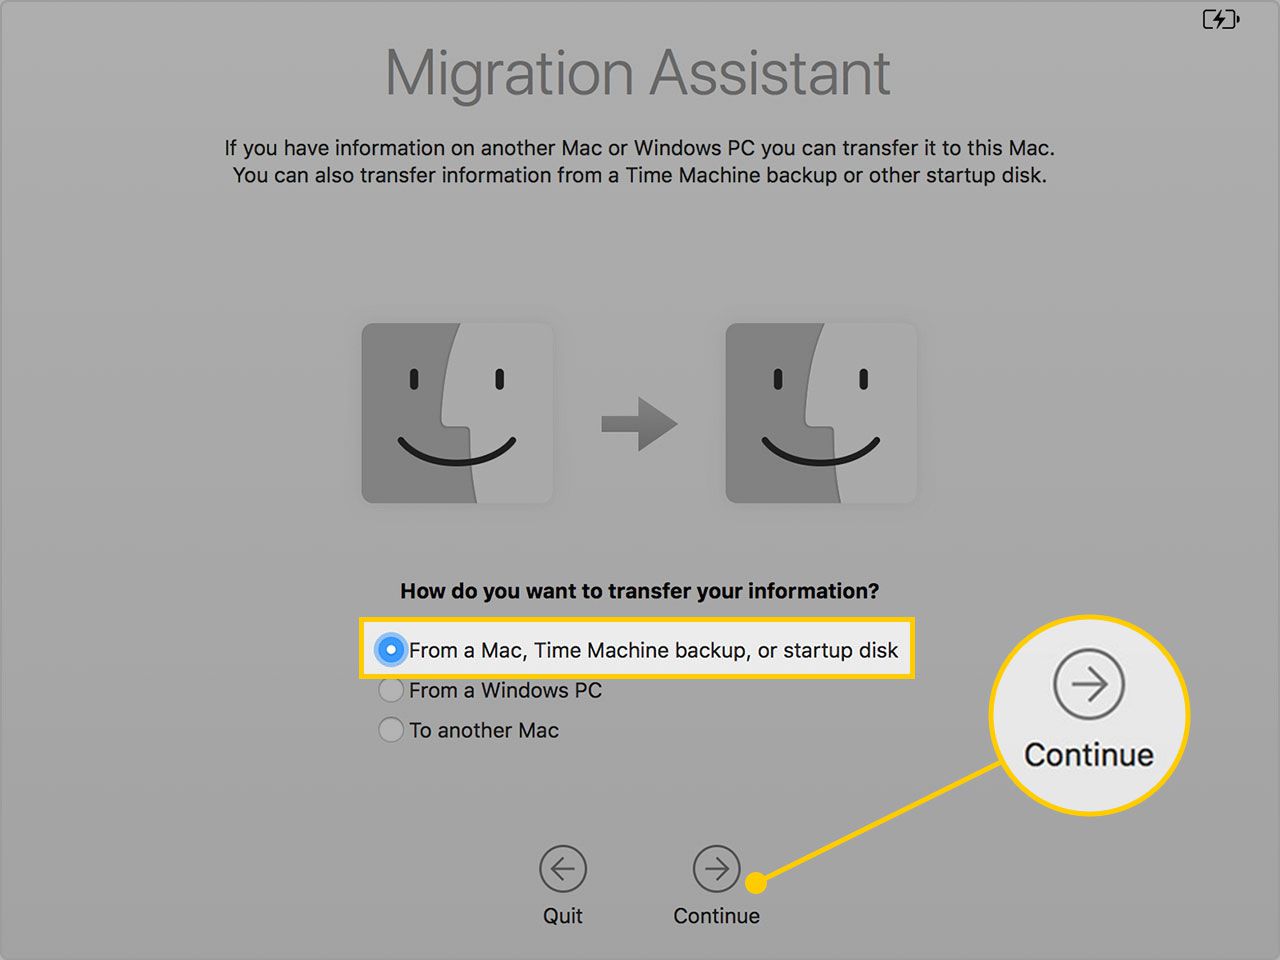The width and height of the screenshot is (1280, 960).
Task: Click the 'To another Mac' option text
Action: (484, 730)
